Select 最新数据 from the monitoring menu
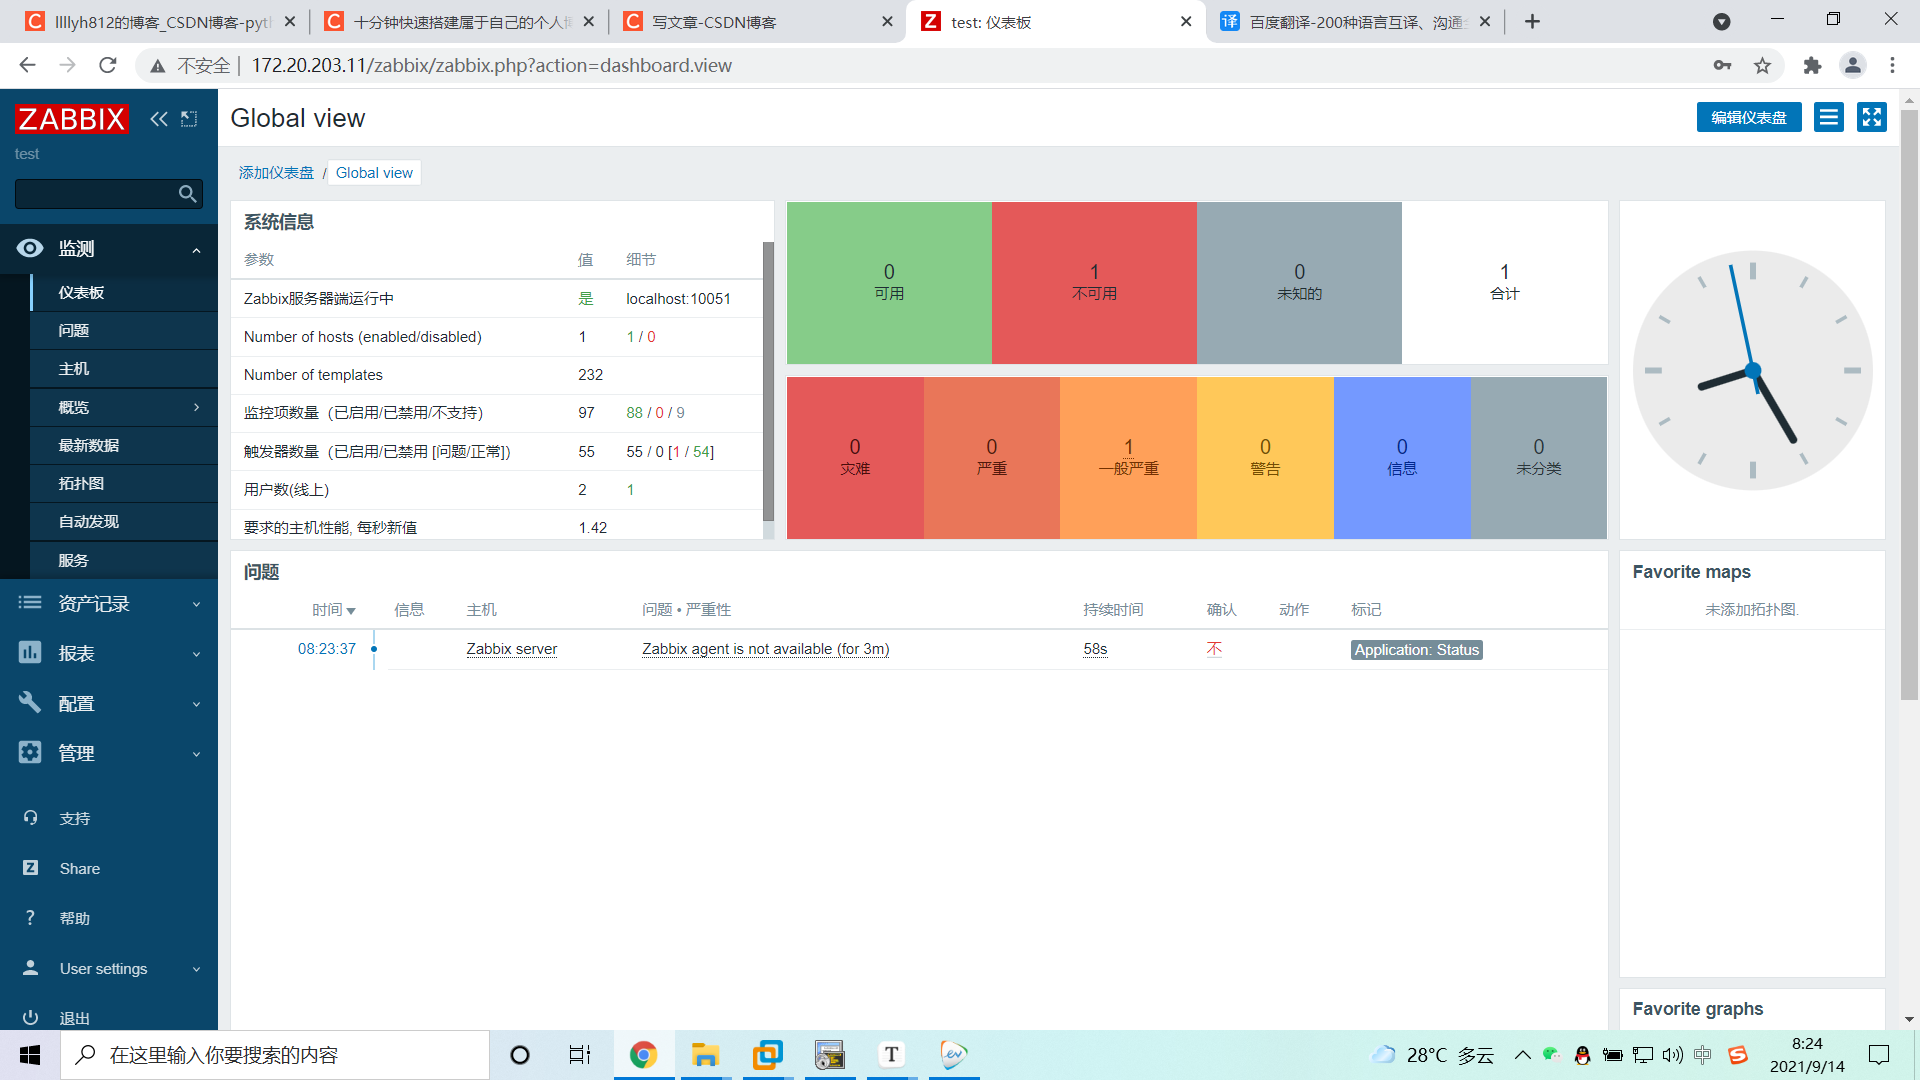The width and height of the screenshot is (1920, 1080). pyautogui.click(x=88, y=445)
